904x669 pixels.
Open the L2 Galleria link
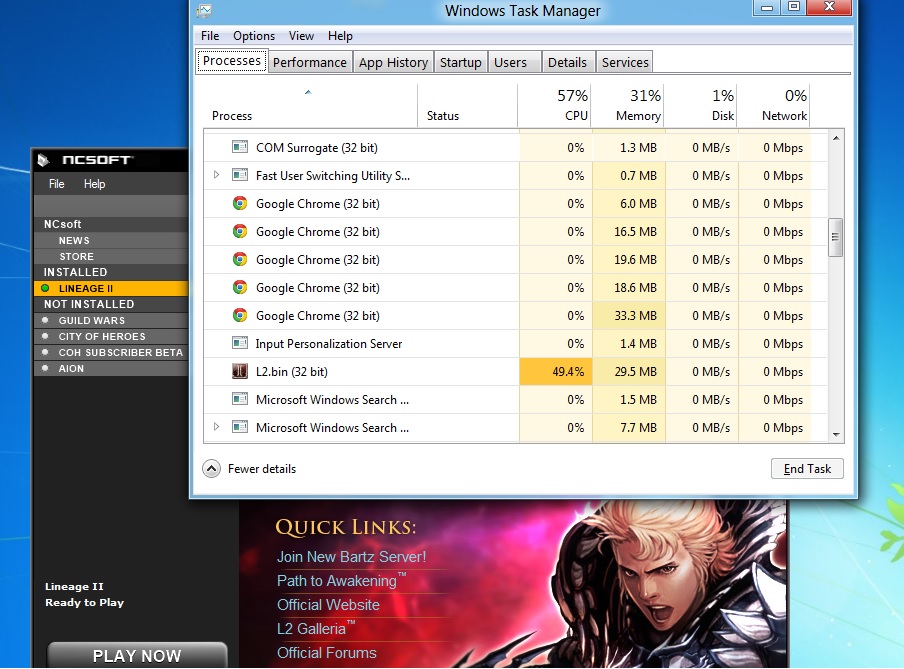(x=315, y=628)
